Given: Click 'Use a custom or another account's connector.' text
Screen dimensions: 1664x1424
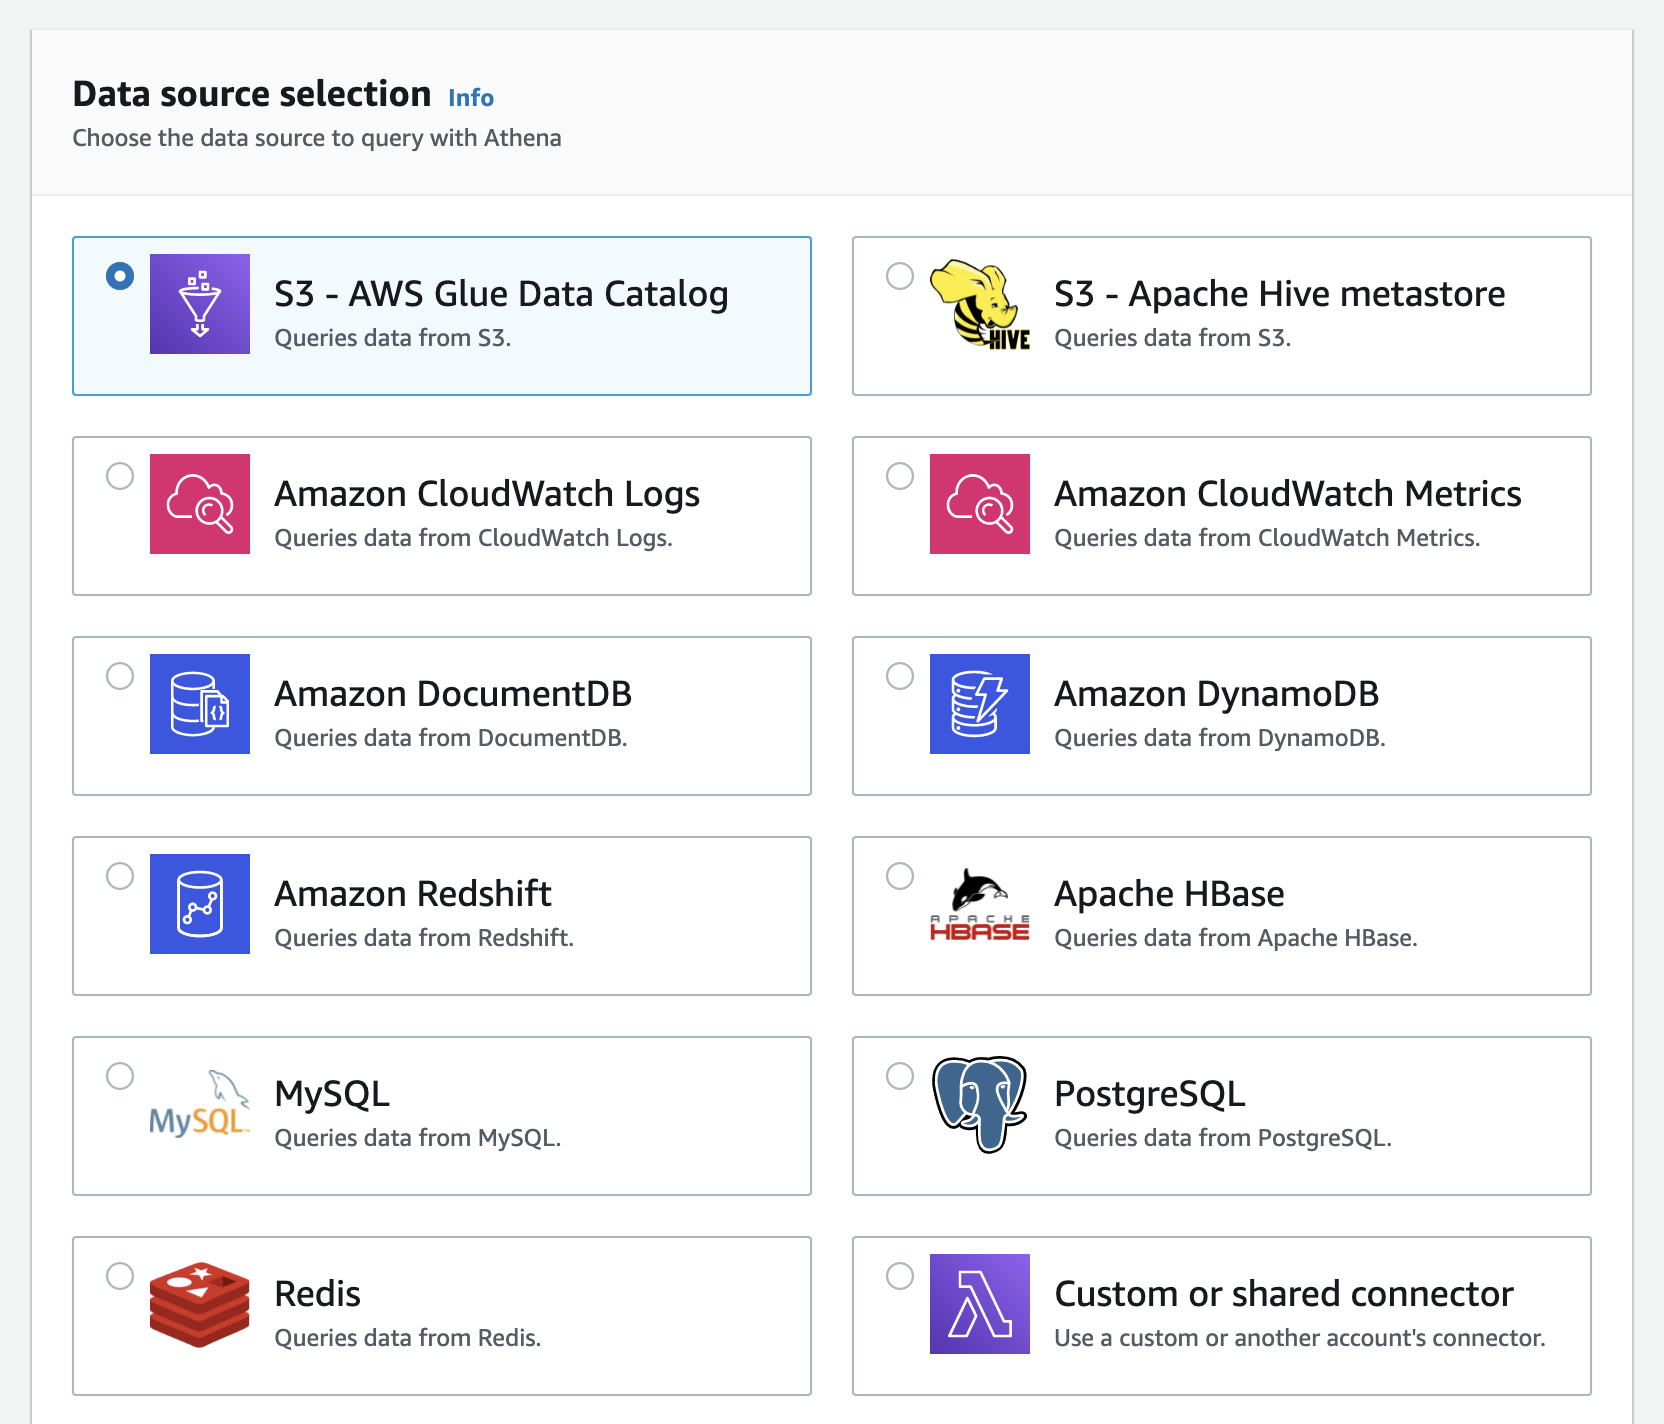Looking at the screenshot, I should [x=1300, y=1338].
